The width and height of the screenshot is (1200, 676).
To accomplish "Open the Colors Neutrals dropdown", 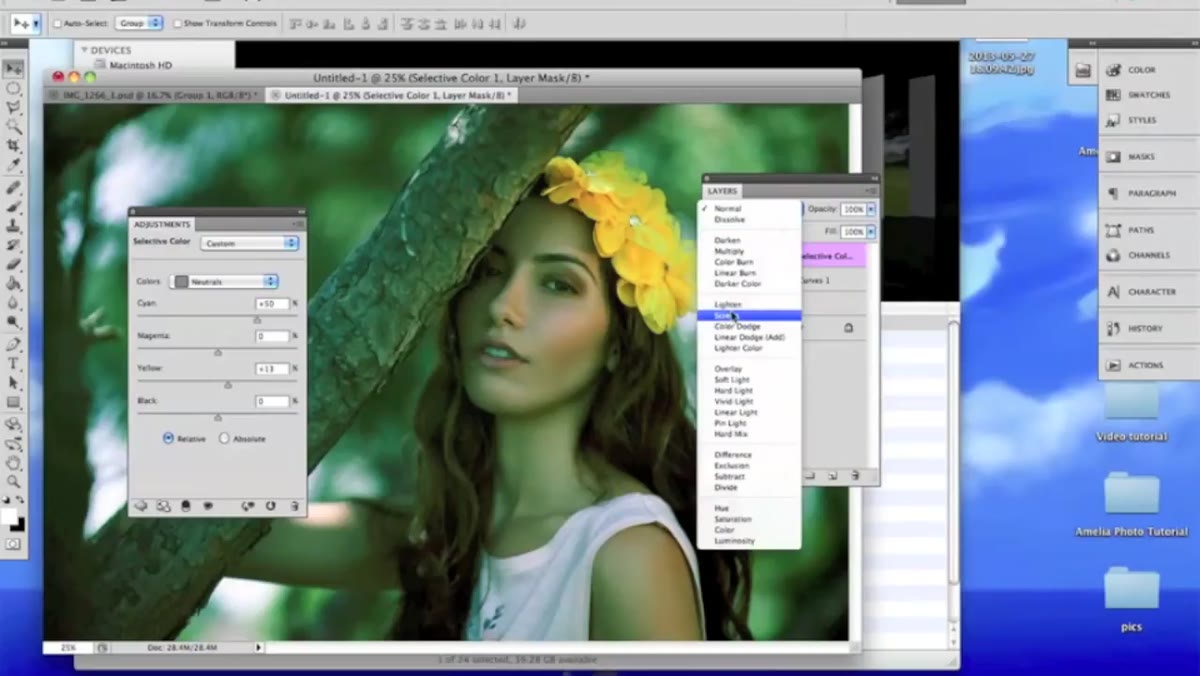I will [x=224, y=281].
